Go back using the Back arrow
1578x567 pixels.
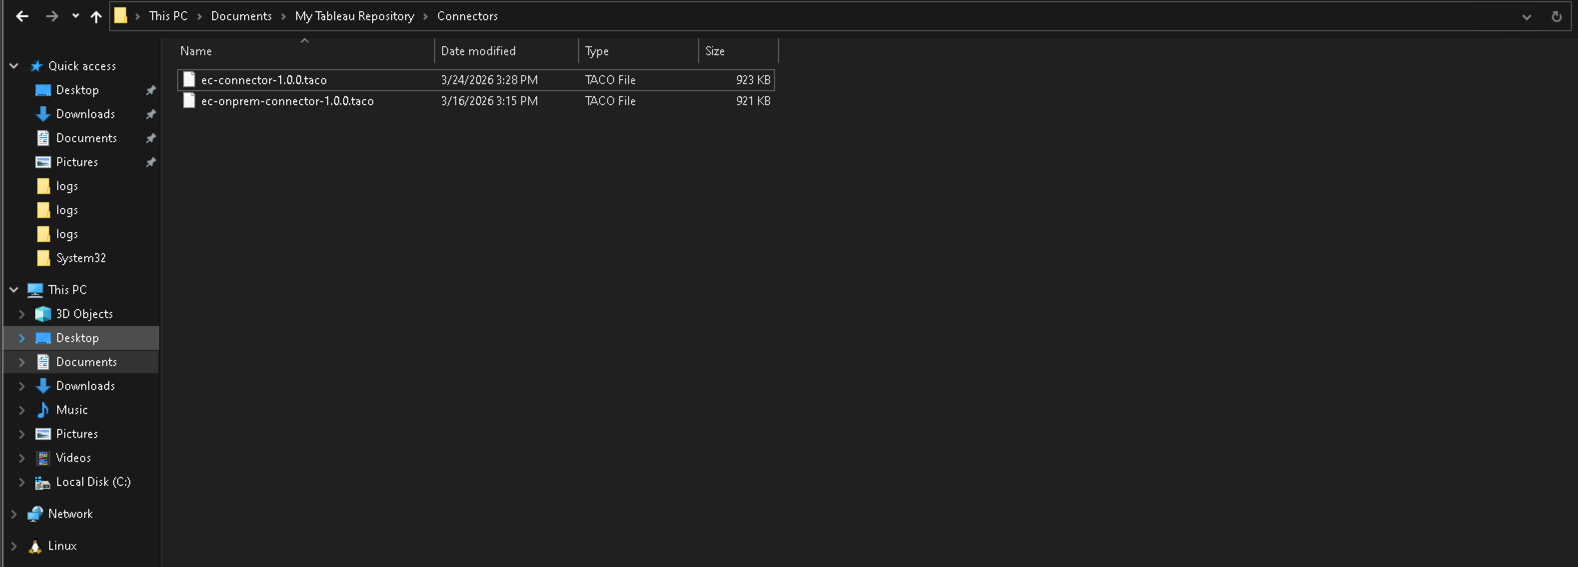click(22, 16)
